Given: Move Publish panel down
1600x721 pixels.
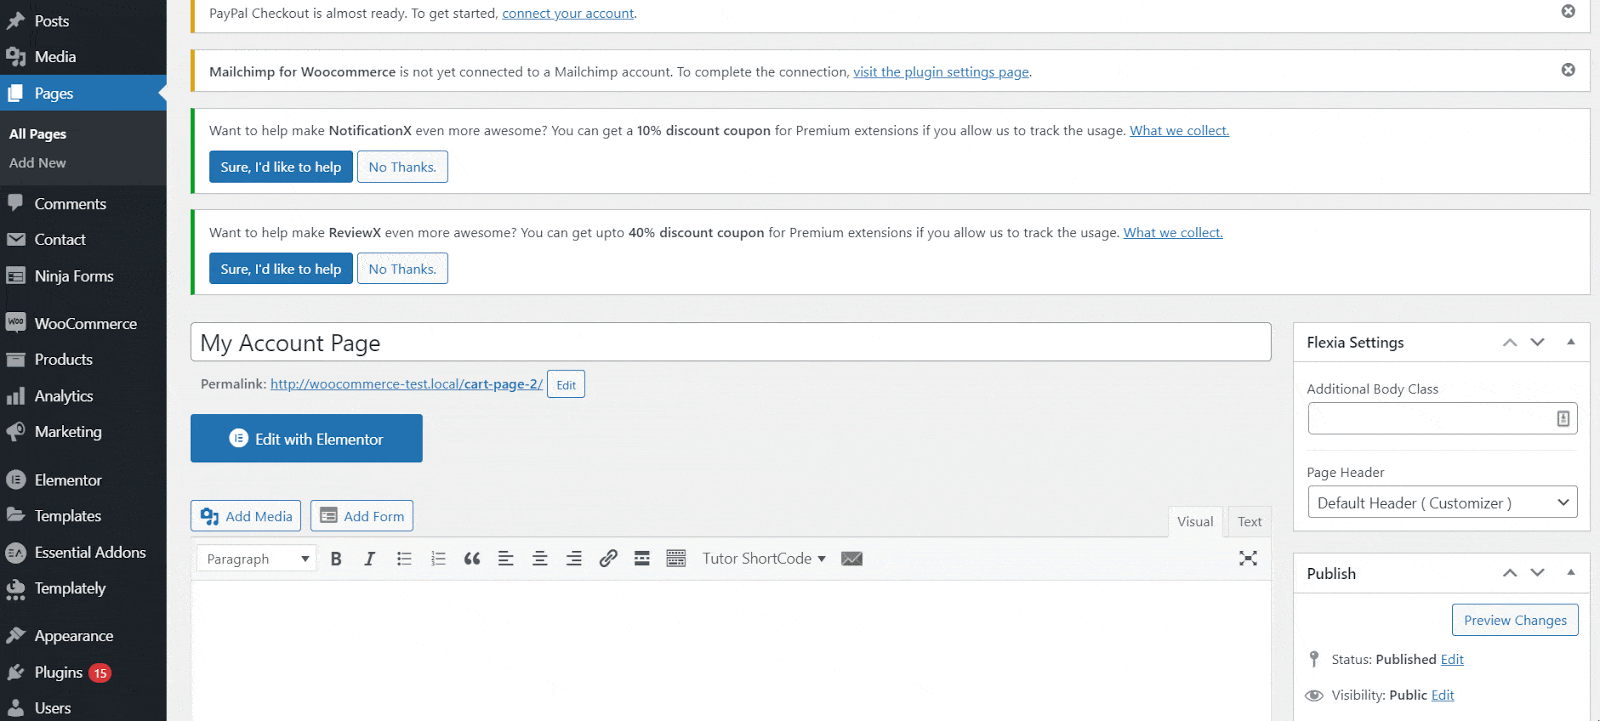Looking at the screenshot, I should (1538, 573).
